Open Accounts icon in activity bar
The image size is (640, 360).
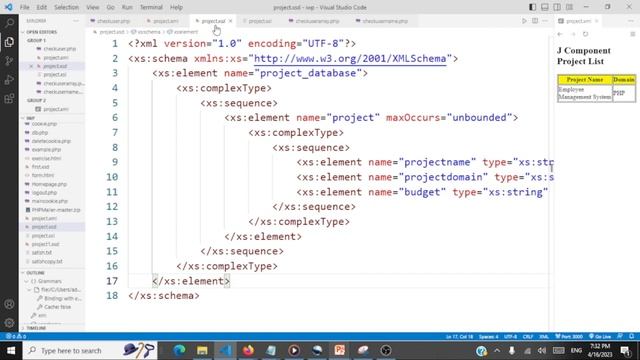pos(9,304)
